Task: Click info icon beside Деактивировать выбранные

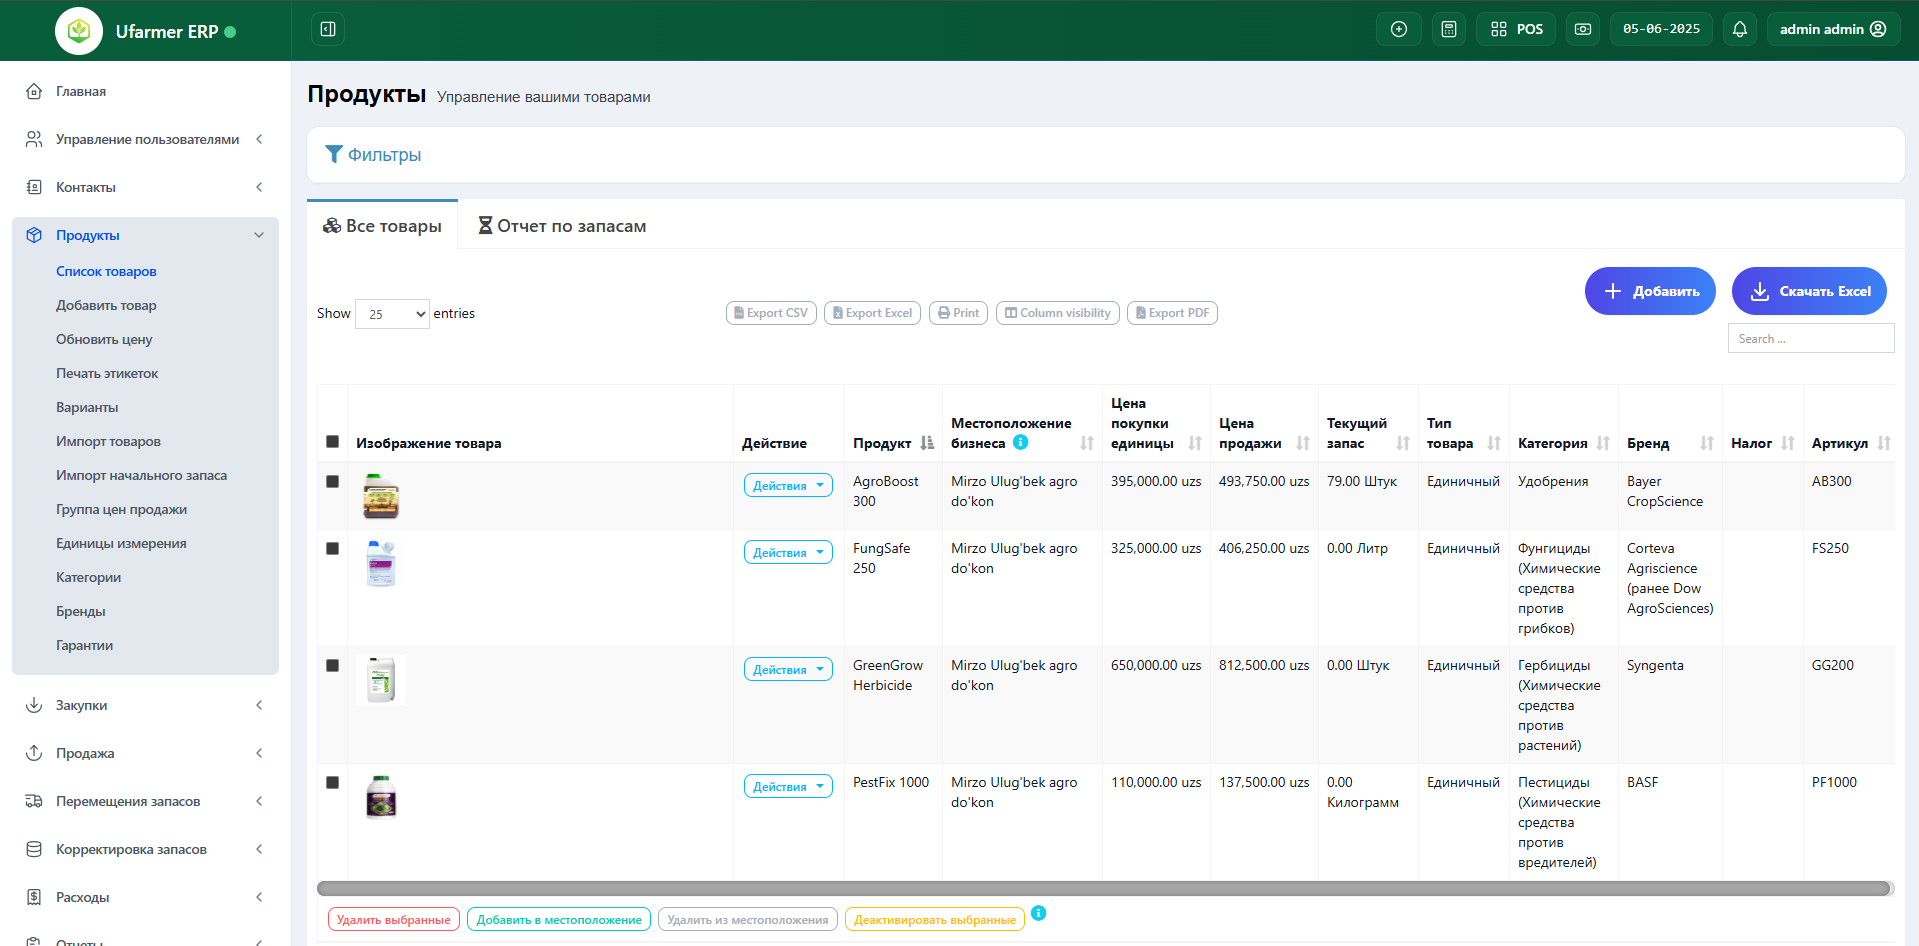Action: 1038,913
